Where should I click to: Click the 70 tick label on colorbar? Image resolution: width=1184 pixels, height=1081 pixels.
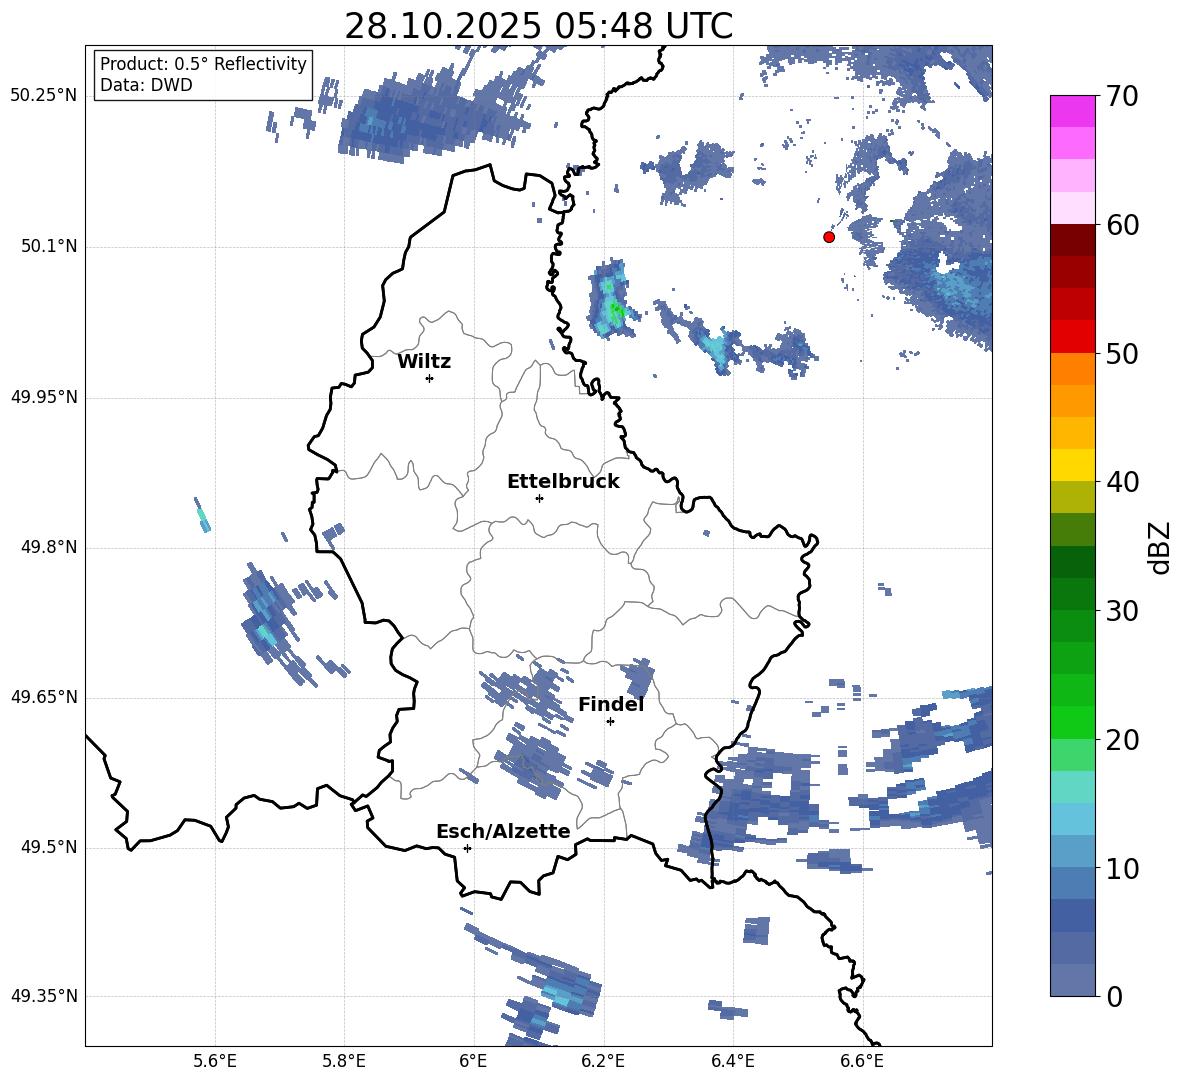click(x=1122, y=96)
